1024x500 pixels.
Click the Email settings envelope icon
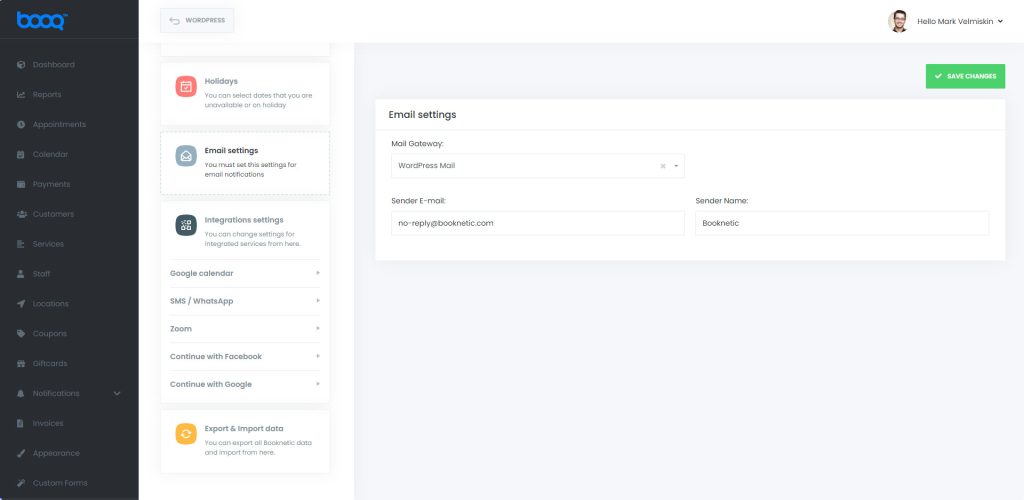[x=186, y=156]
